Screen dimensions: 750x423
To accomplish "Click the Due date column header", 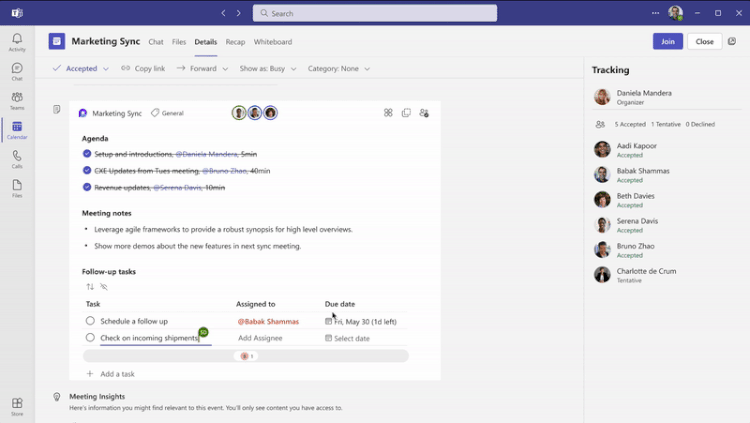I will pyautogui.click(x=340, y=304).
